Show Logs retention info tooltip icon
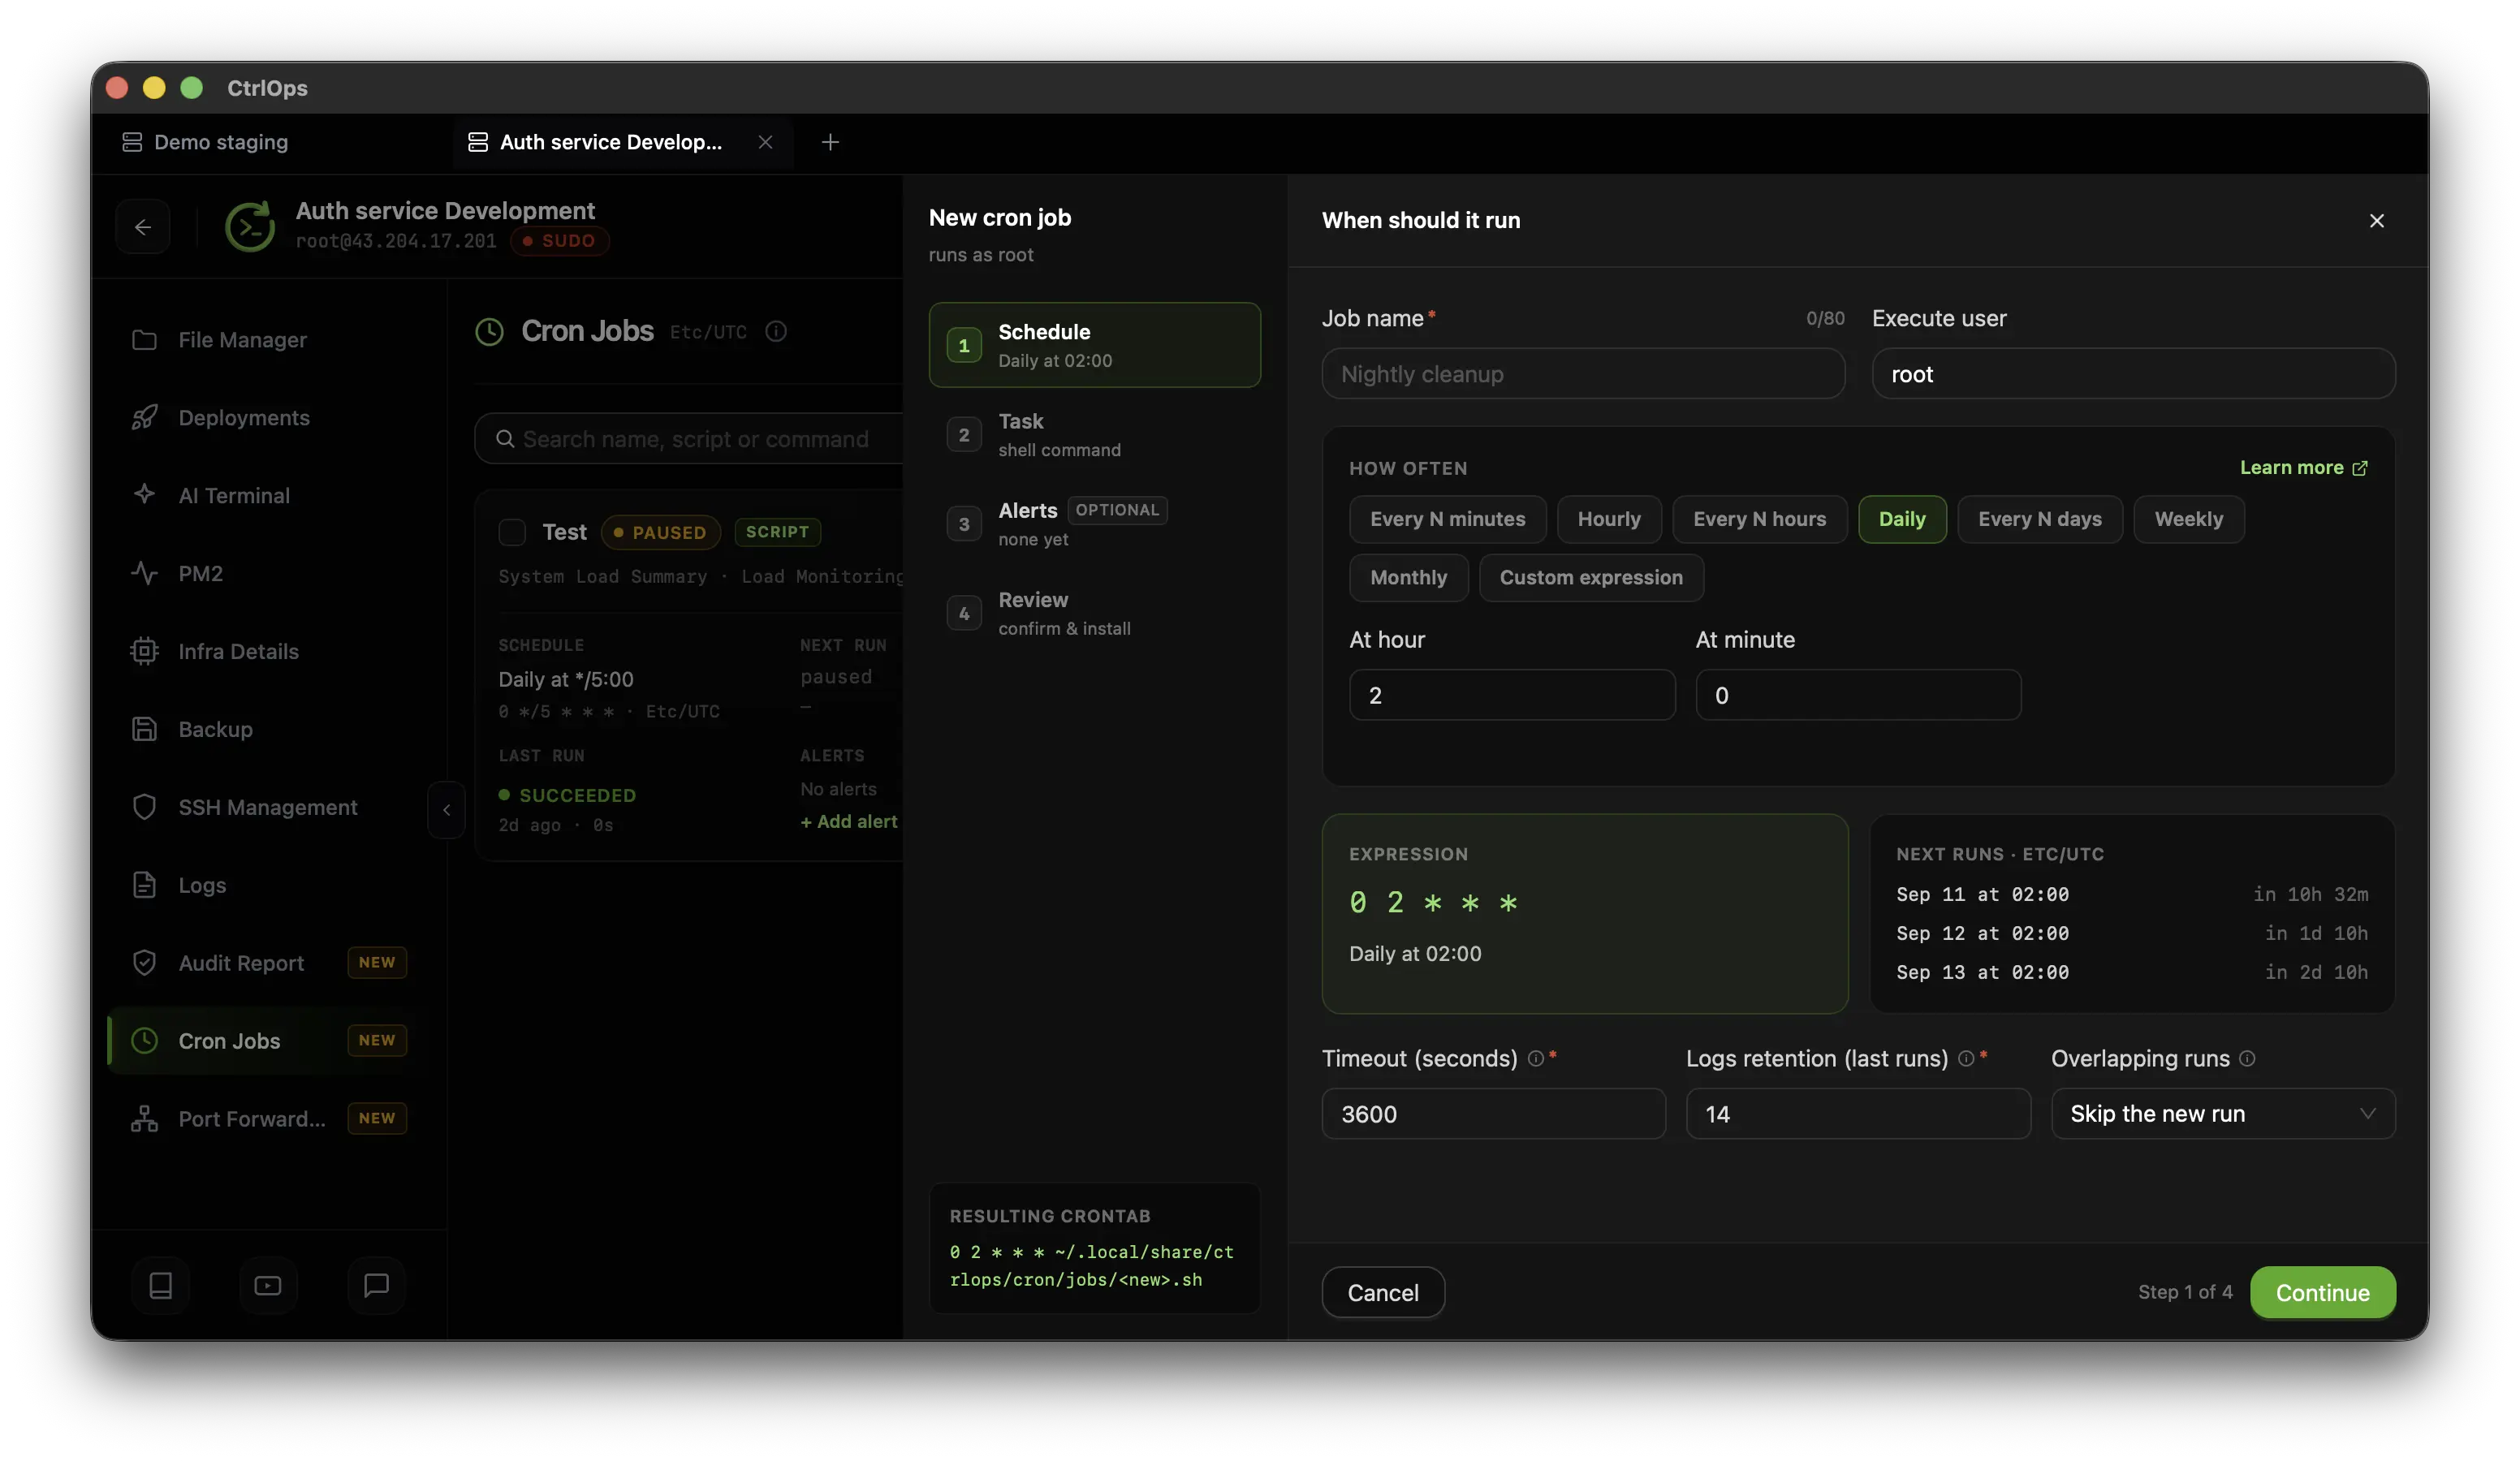The width and height of the screenshot is (2520, 1461). (1966, 1058)
